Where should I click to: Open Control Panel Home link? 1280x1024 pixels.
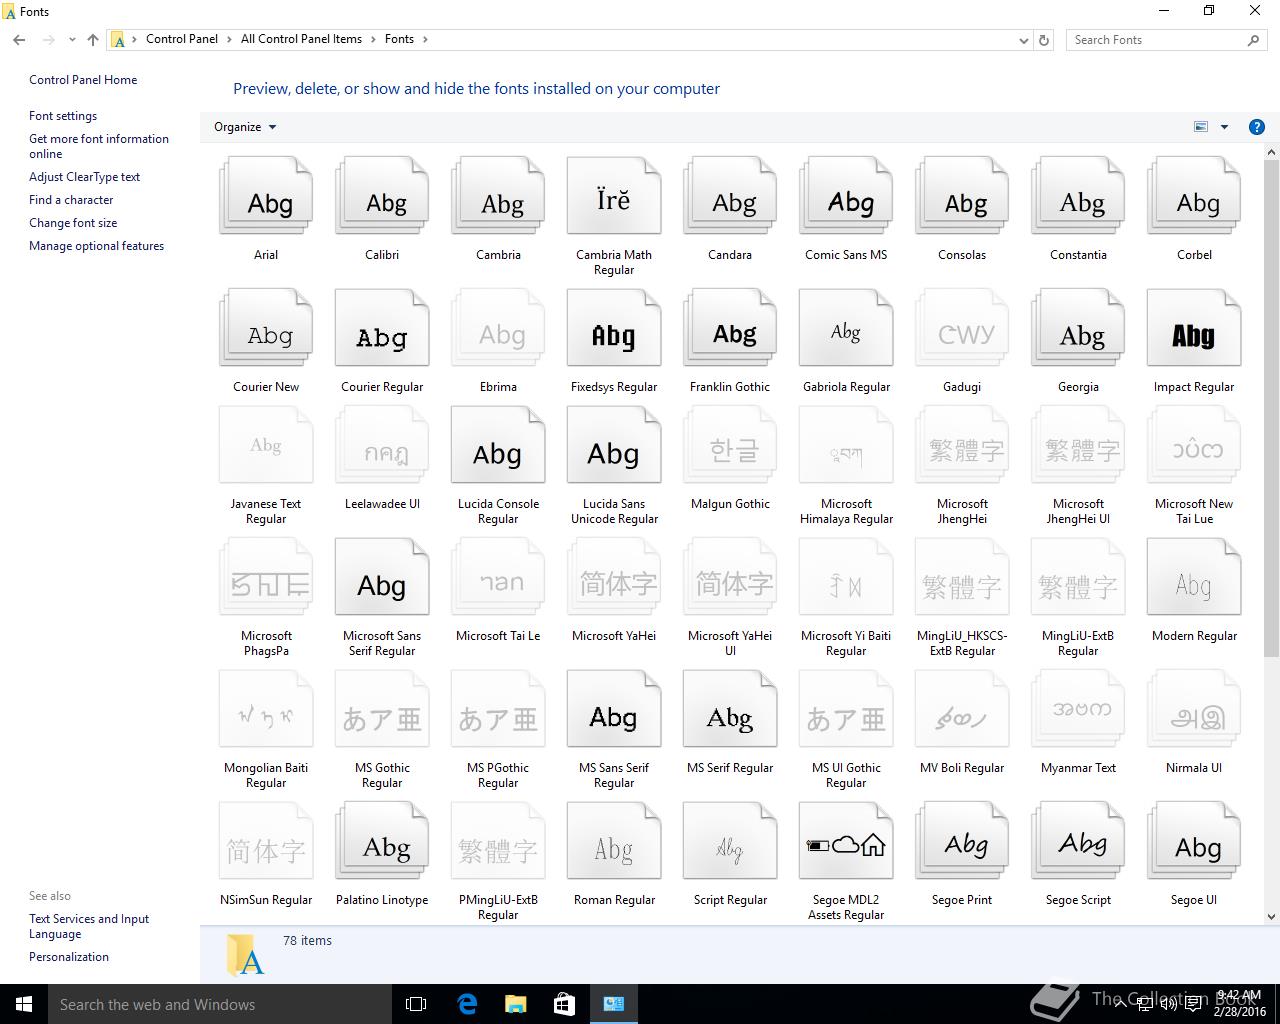(83, 80)
